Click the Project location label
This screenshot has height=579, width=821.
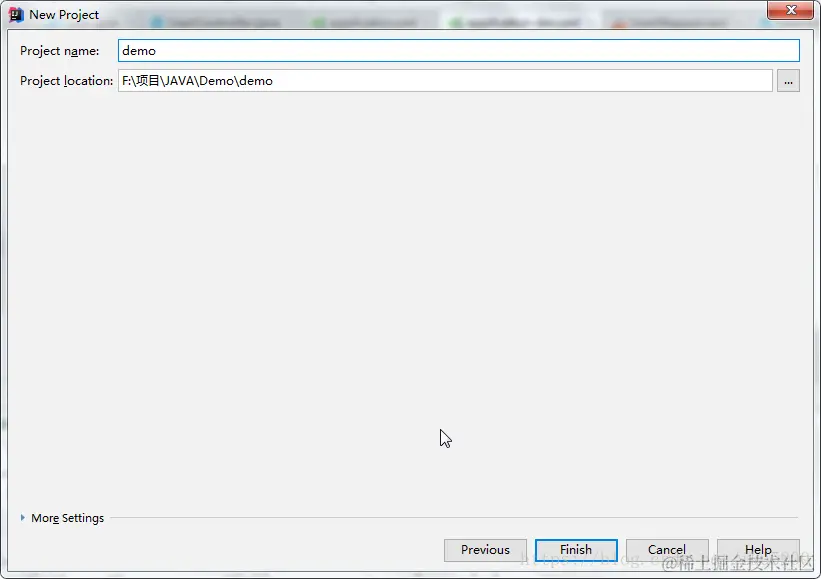[x=66, y=81]
